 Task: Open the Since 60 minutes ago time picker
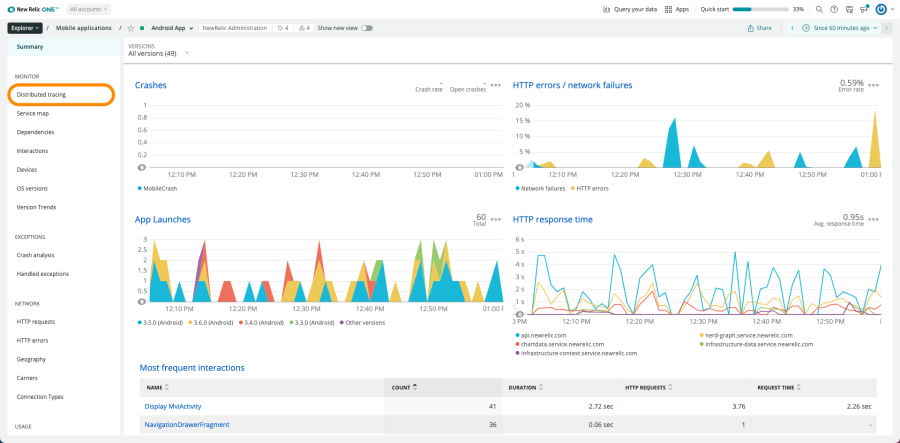840,28
